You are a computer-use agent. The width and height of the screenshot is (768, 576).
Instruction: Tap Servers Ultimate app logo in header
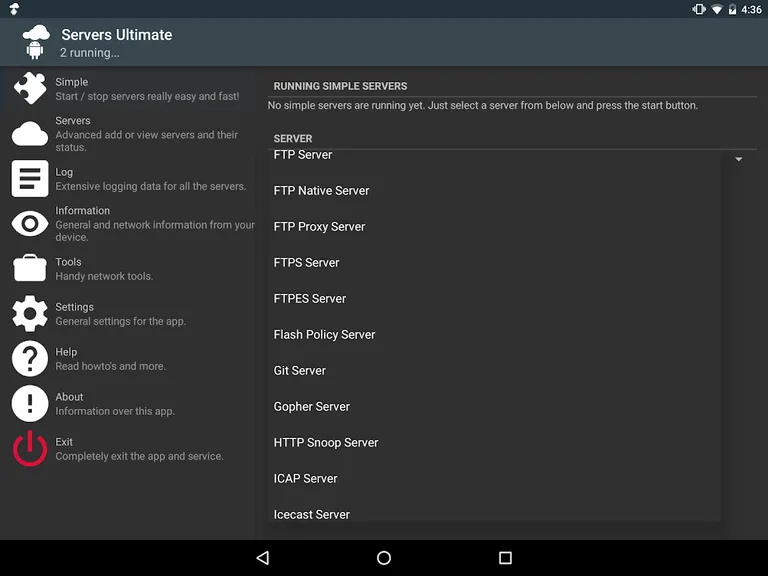click(x=36, y=42)
